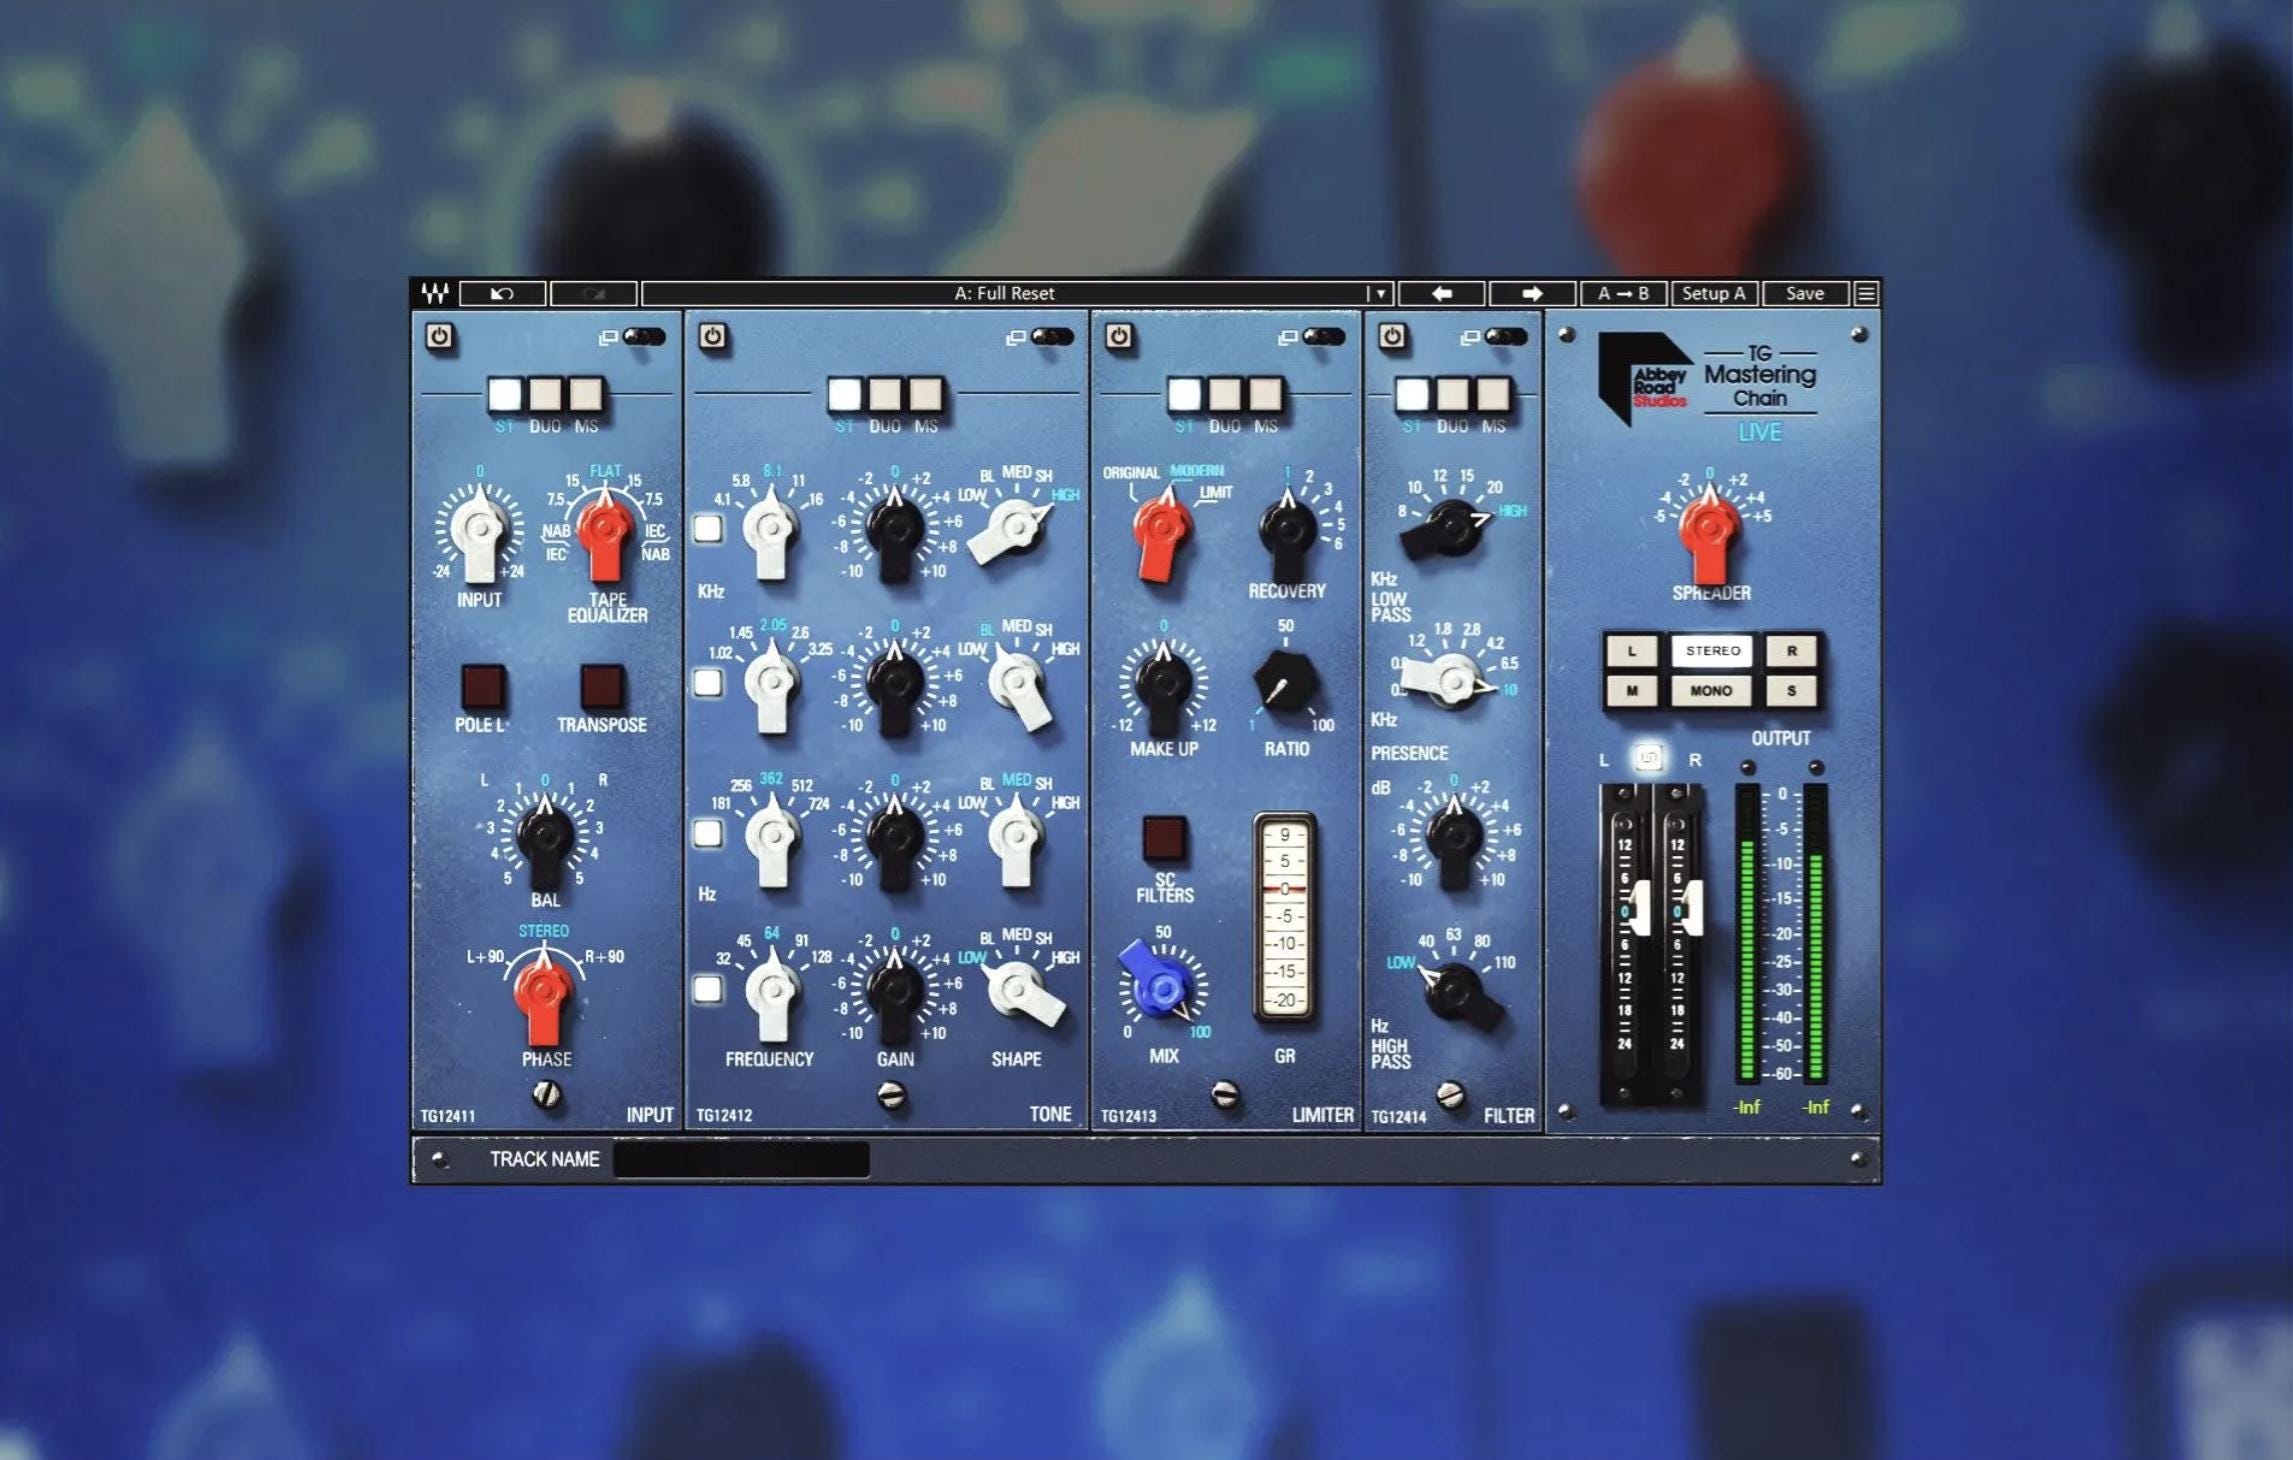The image size is (2293, 1460).
Task: Toggle the FILTER module power button
Action: tap(1392, 336)
